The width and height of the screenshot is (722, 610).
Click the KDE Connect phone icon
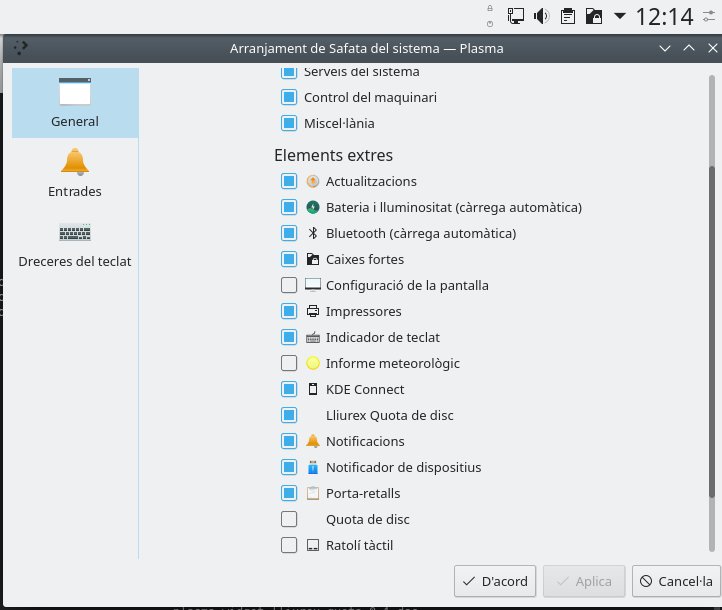tap(313, 389)
